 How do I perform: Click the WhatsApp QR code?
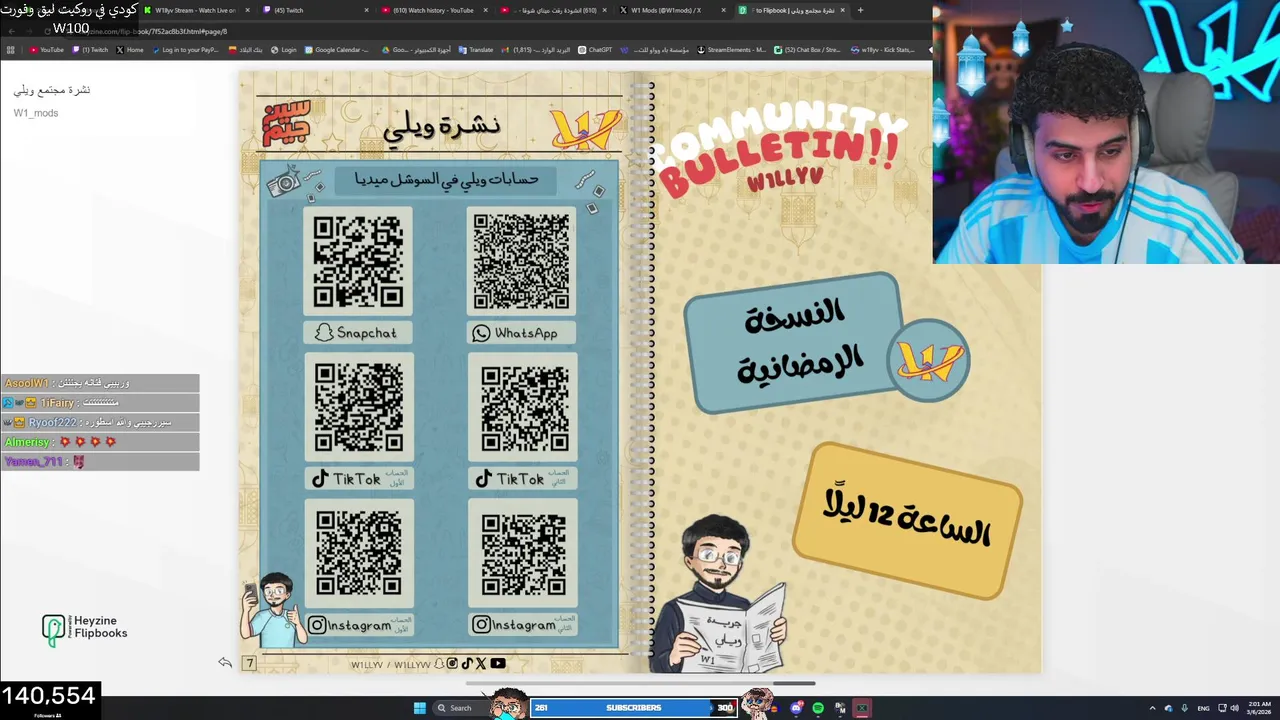(x=521, y=261)
